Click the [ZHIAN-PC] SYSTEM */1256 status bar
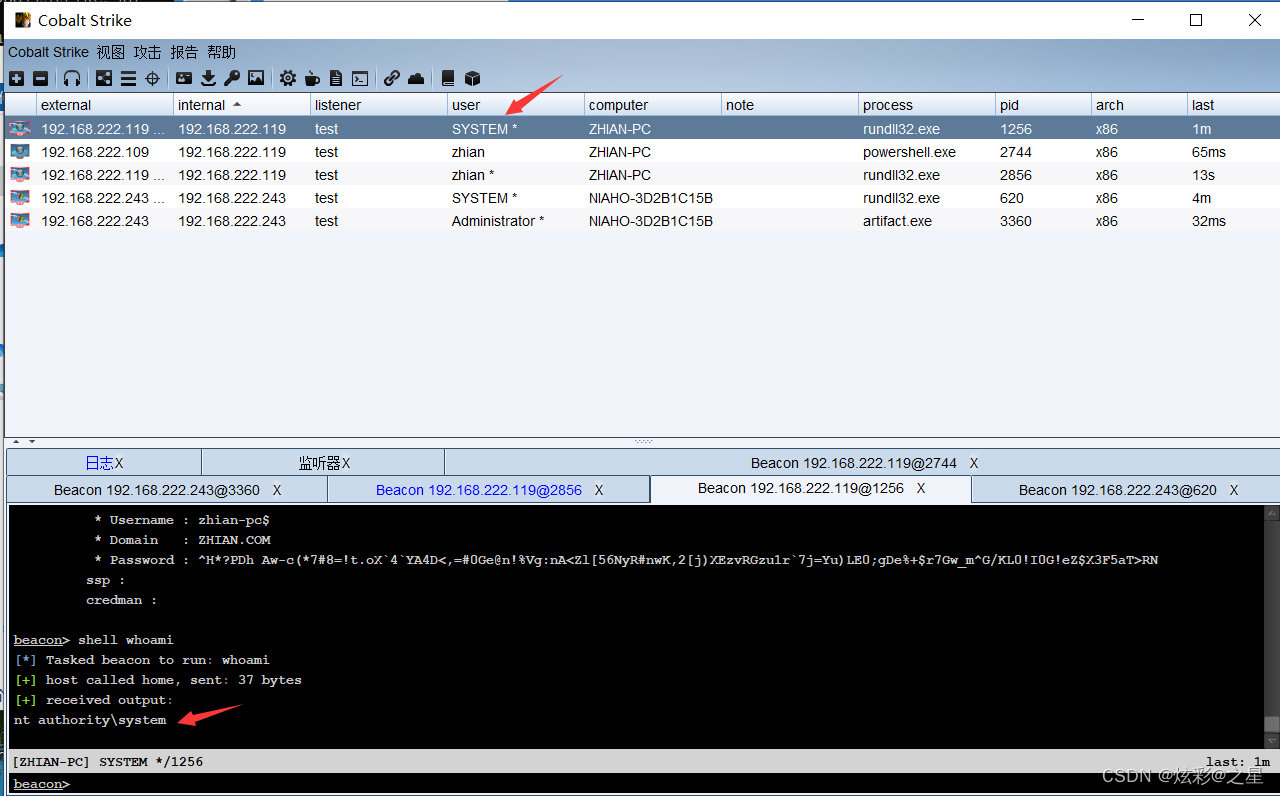This screenshot has width=1280, height=796. 641,761
